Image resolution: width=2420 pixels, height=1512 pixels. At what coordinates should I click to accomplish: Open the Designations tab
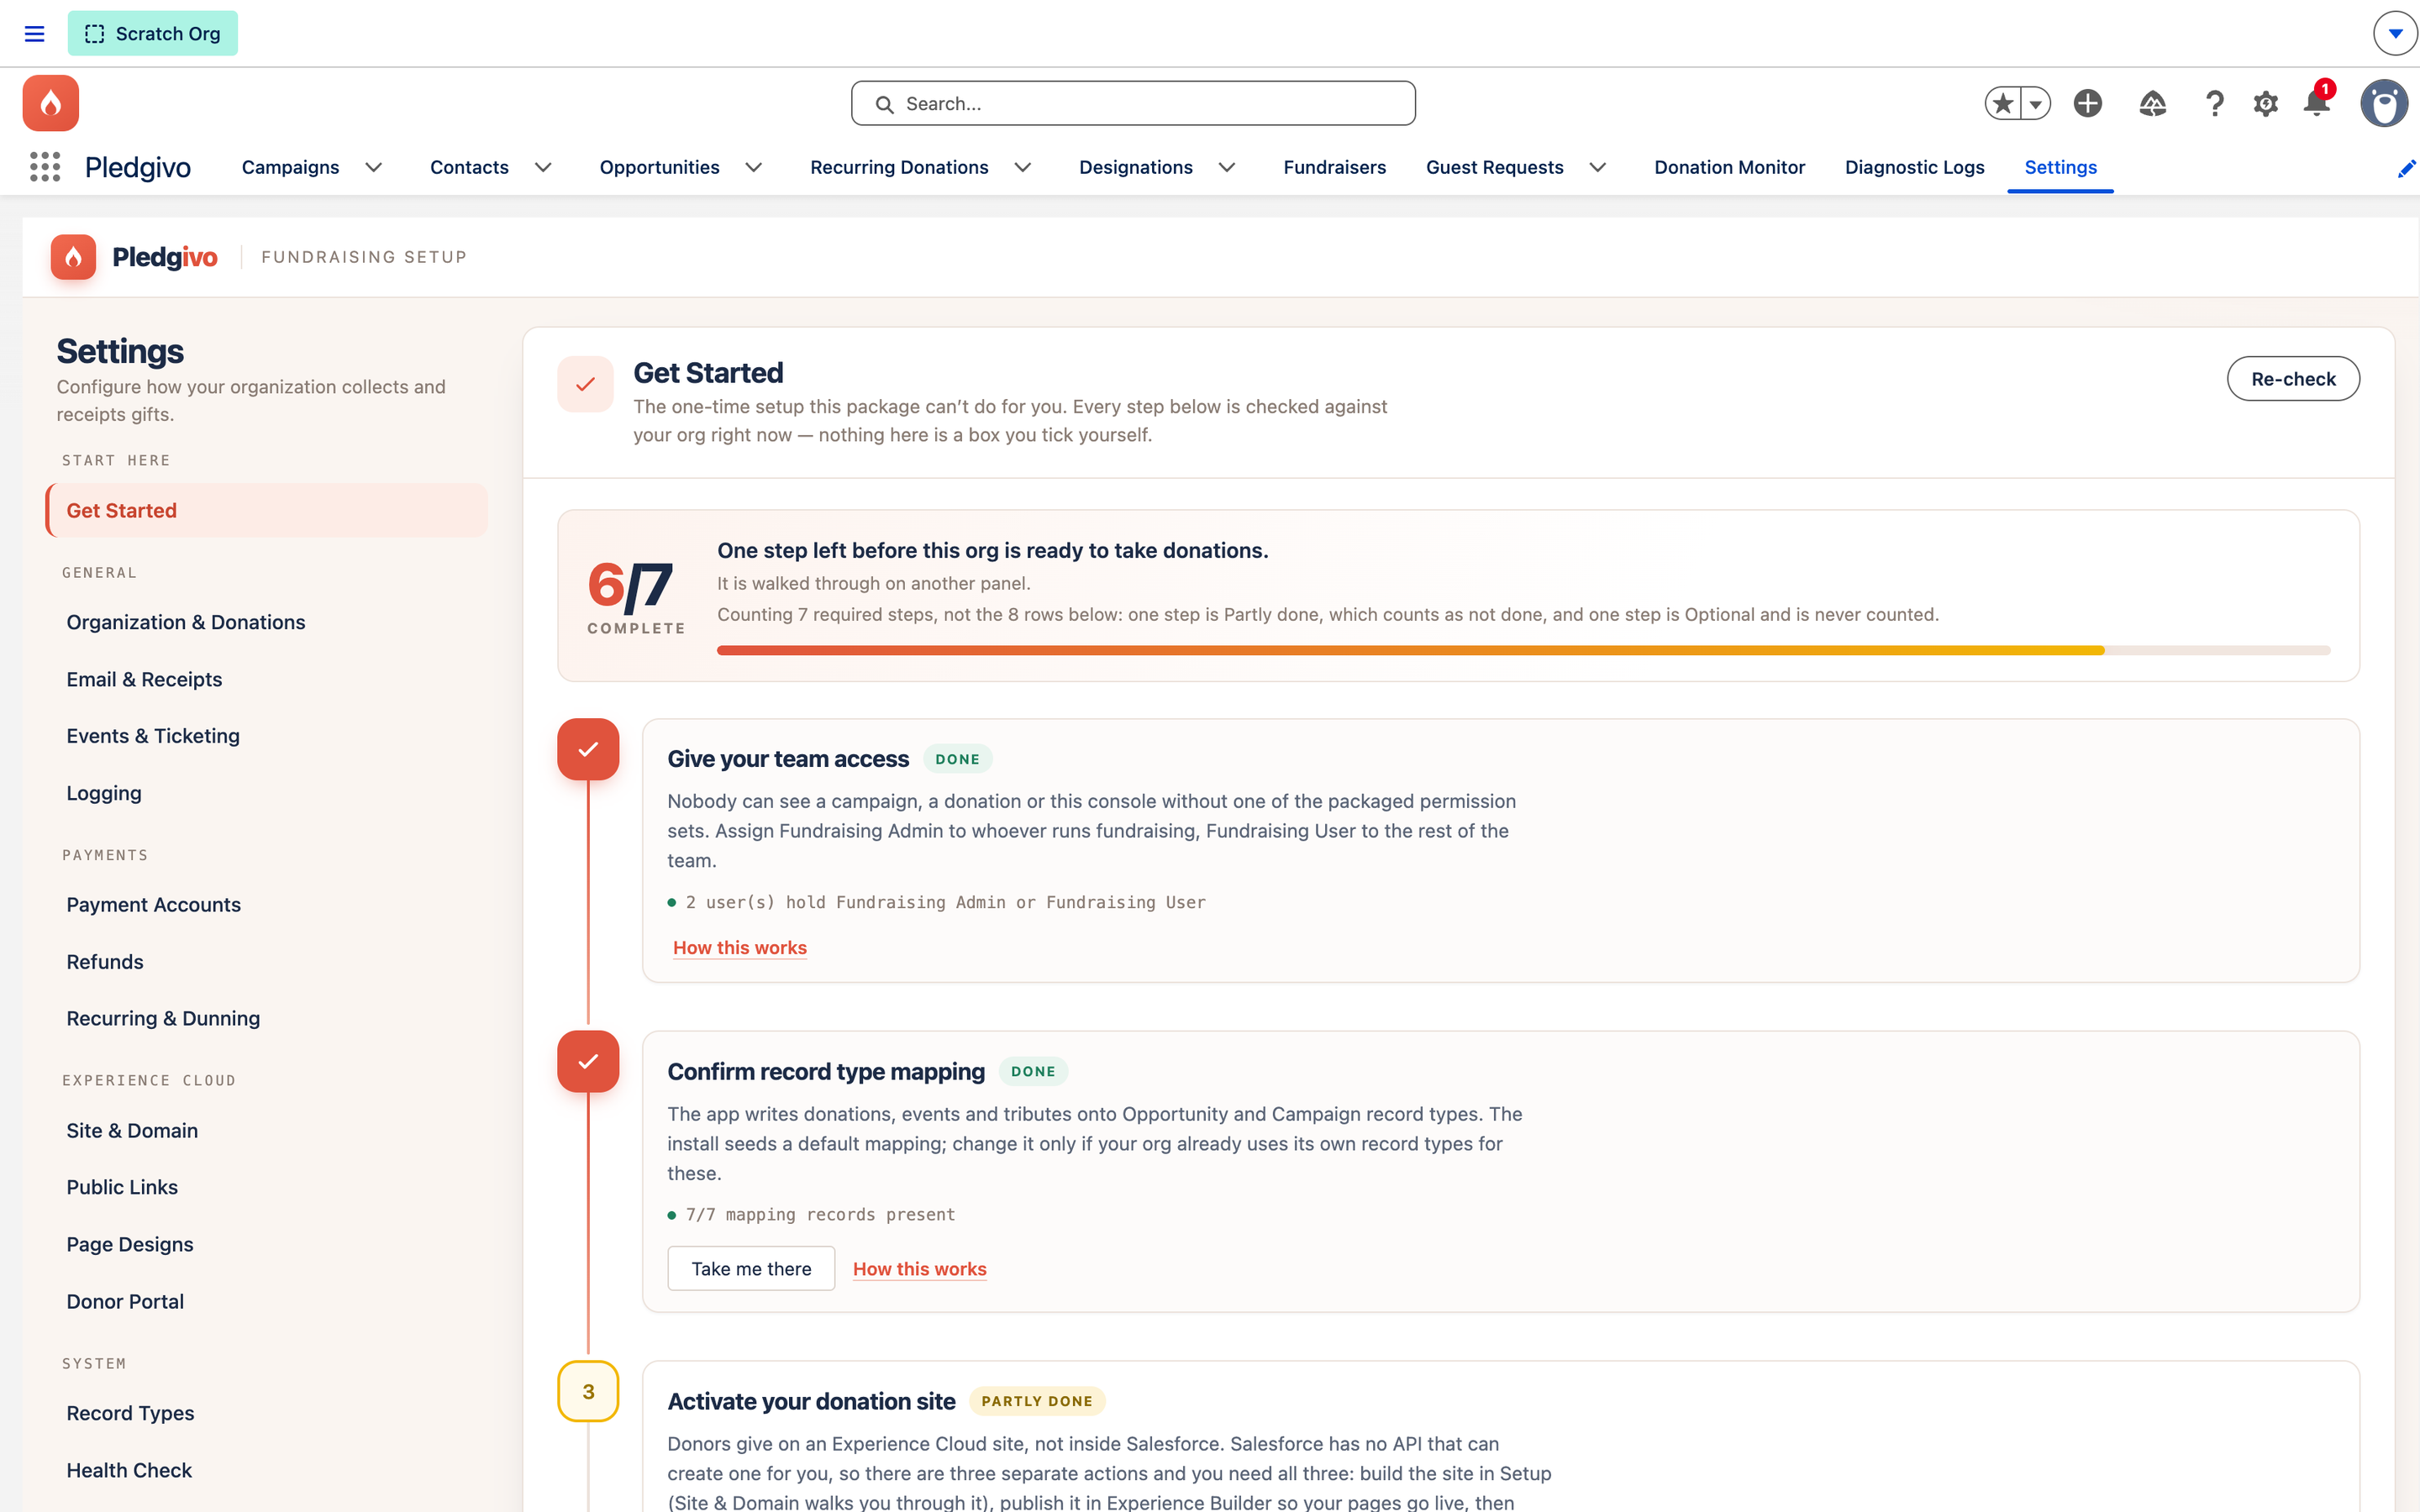click(1136, 167)
